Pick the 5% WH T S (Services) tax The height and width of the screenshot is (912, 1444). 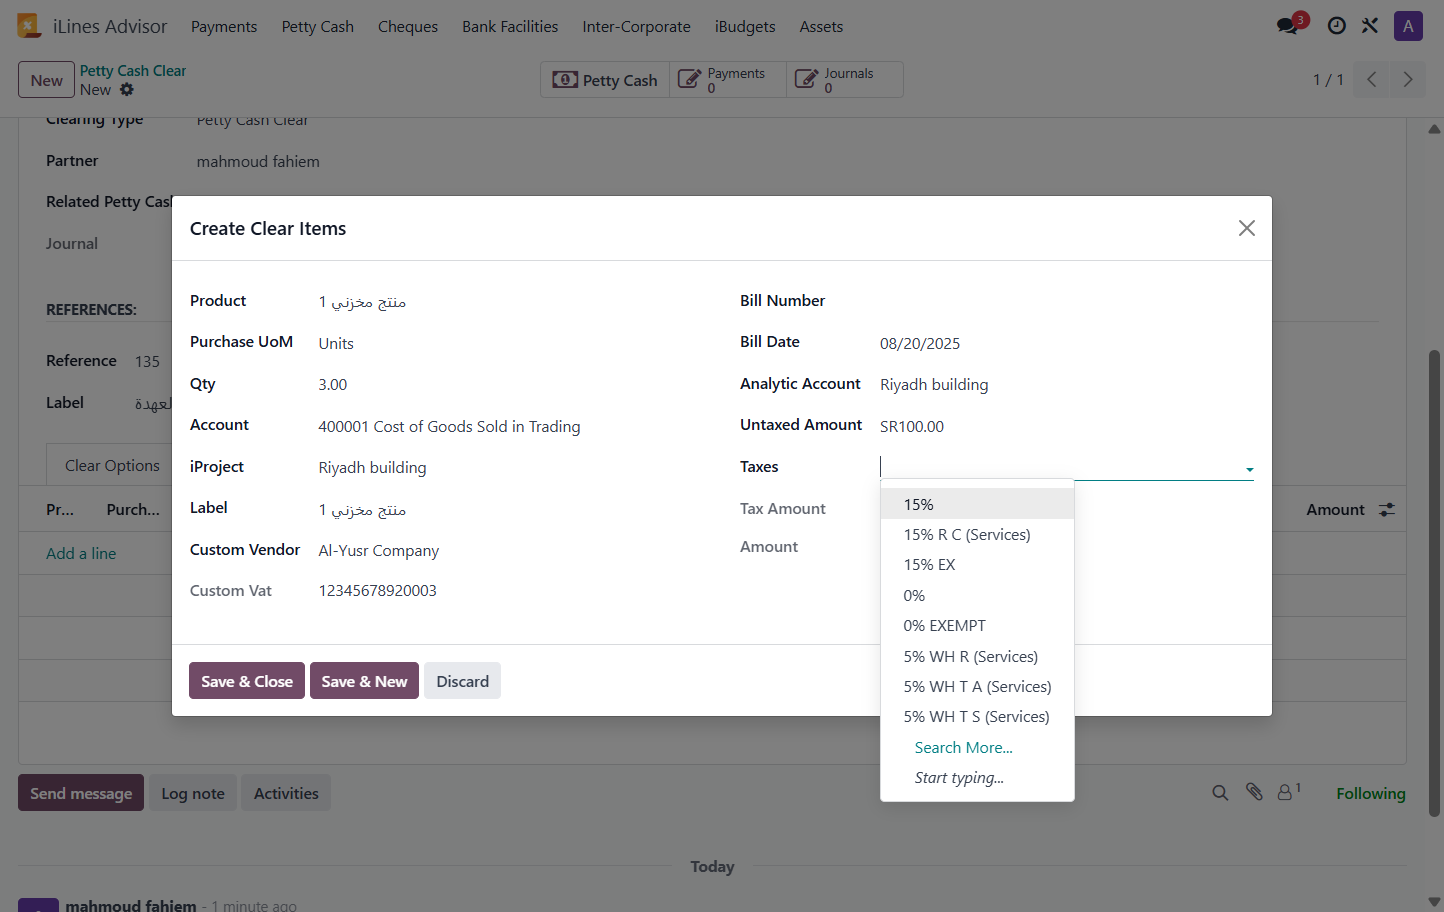tap(977, 717)
